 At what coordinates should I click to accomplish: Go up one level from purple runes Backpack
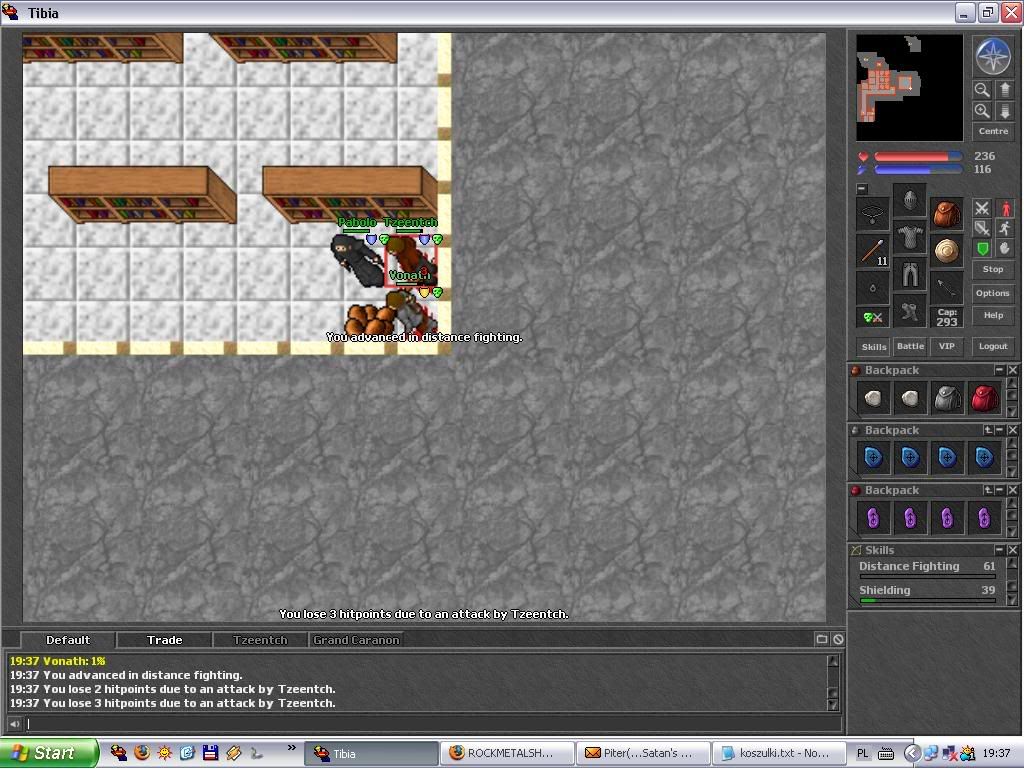(x=988, y=490)
